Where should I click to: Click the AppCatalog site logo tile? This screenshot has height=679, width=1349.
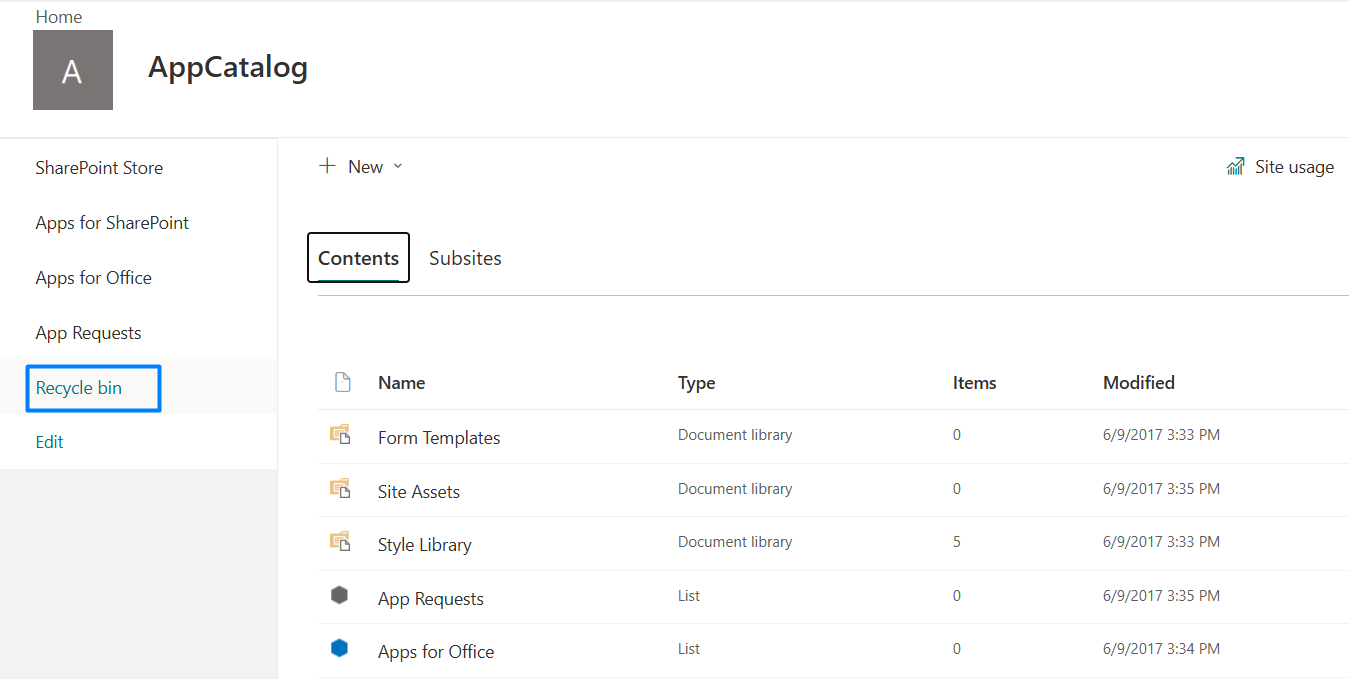point(73,70)
